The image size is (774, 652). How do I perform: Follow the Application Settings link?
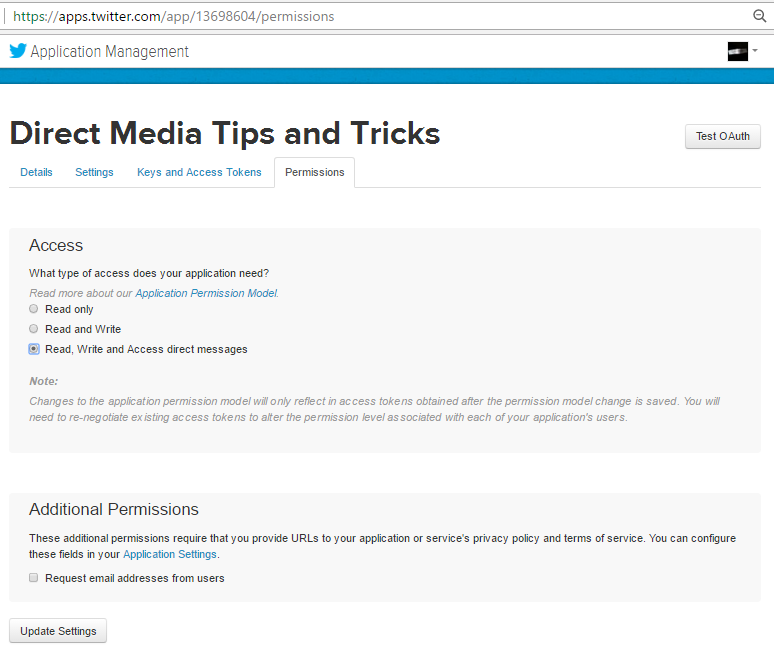[x=170, y=554]
